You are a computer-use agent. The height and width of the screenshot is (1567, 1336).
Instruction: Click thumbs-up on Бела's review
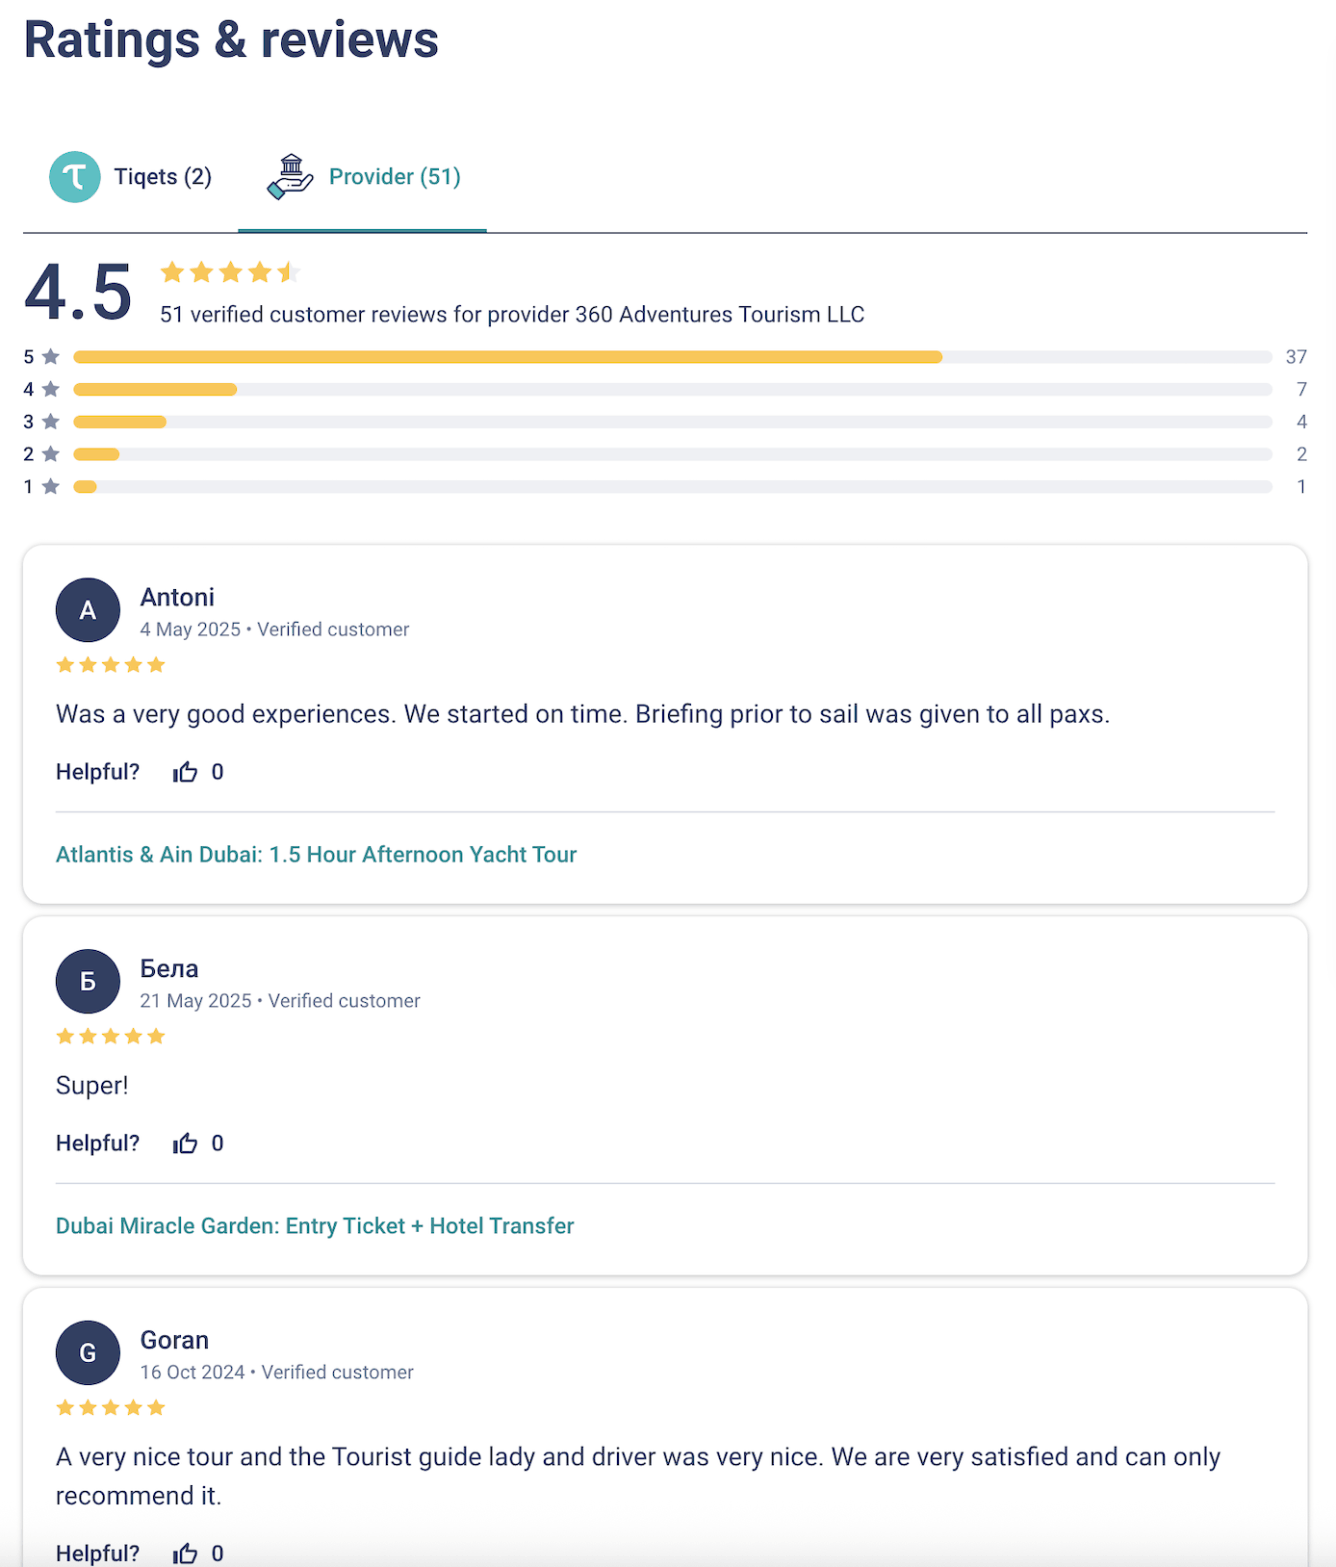point(186,1143)
